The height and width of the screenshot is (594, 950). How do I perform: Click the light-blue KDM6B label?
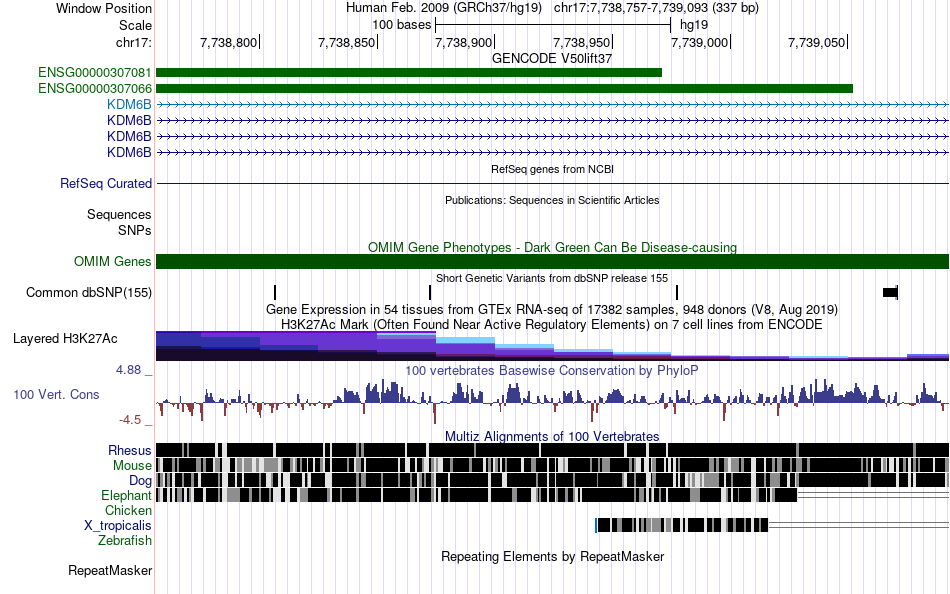click(x=129, y=105)
